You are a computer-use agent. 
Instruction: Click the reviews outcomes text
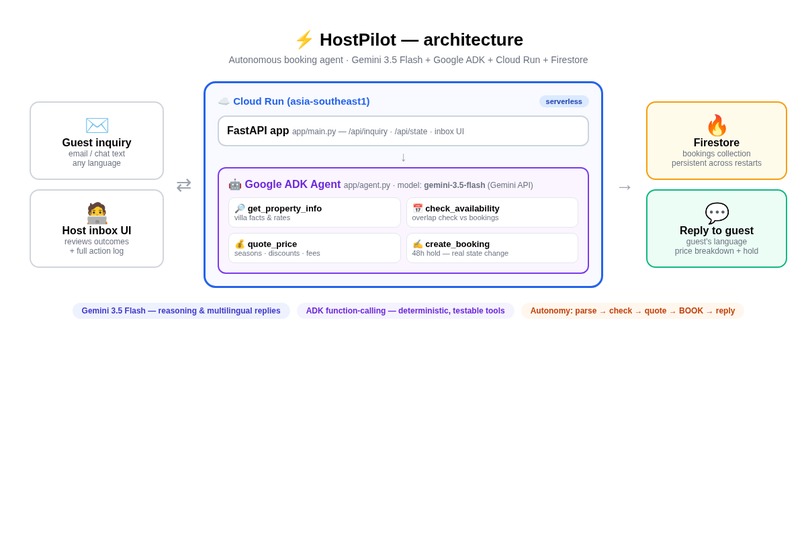pos(97,242)
